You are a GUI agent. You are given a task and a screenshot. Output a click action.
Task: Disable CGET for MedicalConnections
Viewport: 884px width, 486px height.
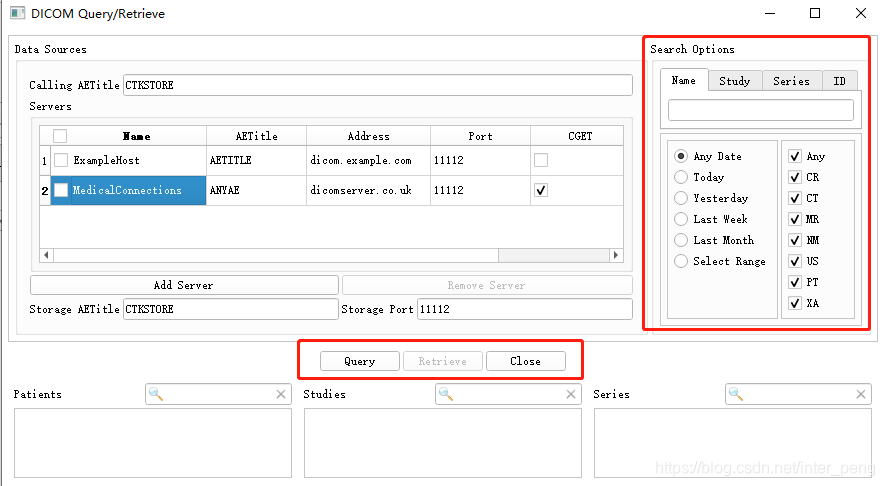click(x=541, y=190)
